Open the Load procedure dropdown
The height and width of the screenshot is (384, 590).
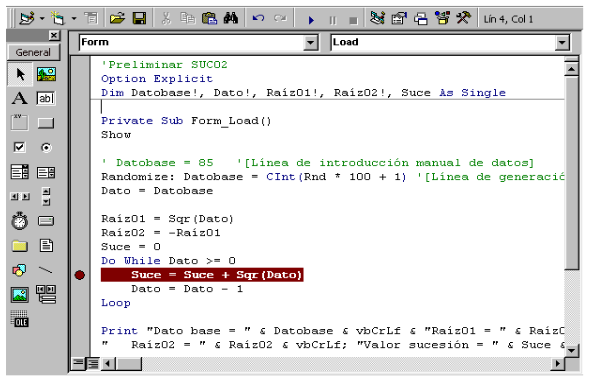click(x=562, y=42)
